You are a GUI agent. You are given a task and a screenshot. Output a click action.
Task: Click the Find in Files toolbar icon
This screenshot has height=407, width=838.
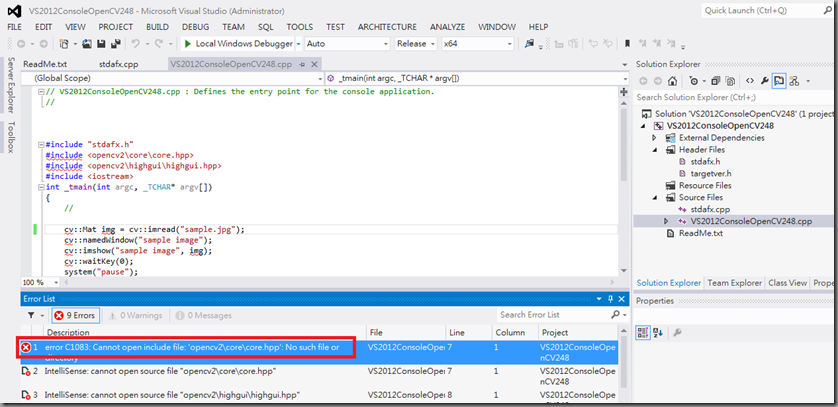click(530, 44)
